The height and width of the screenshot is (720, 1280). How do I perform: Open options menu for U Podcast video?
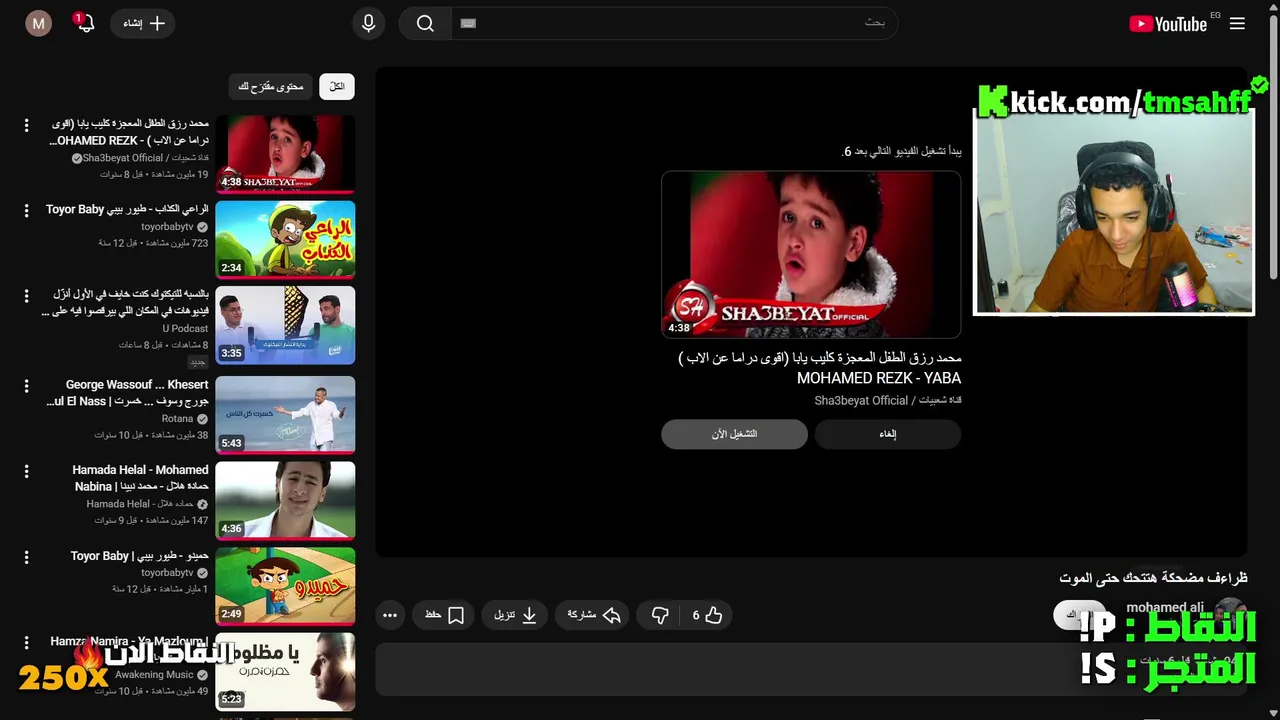(x=27, y=296)
